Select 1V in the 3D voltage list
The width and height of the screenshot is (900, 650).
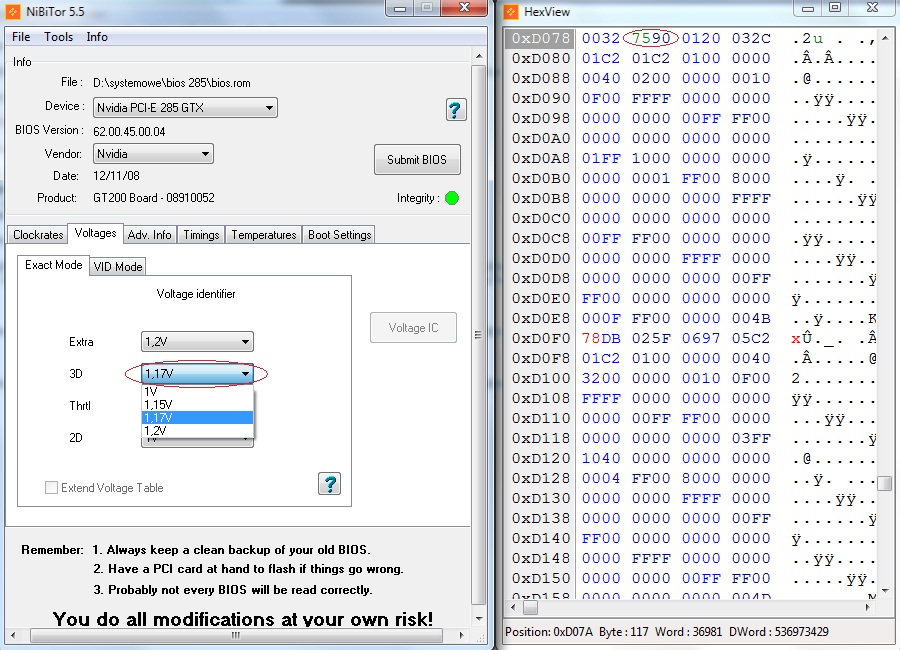tap(197, 392)
